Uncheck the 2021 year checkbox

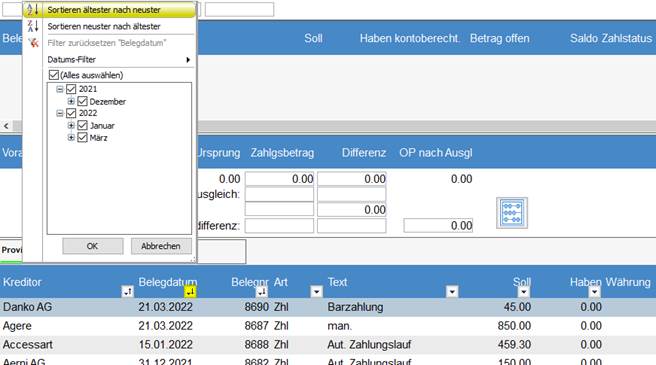click(71, 89)
